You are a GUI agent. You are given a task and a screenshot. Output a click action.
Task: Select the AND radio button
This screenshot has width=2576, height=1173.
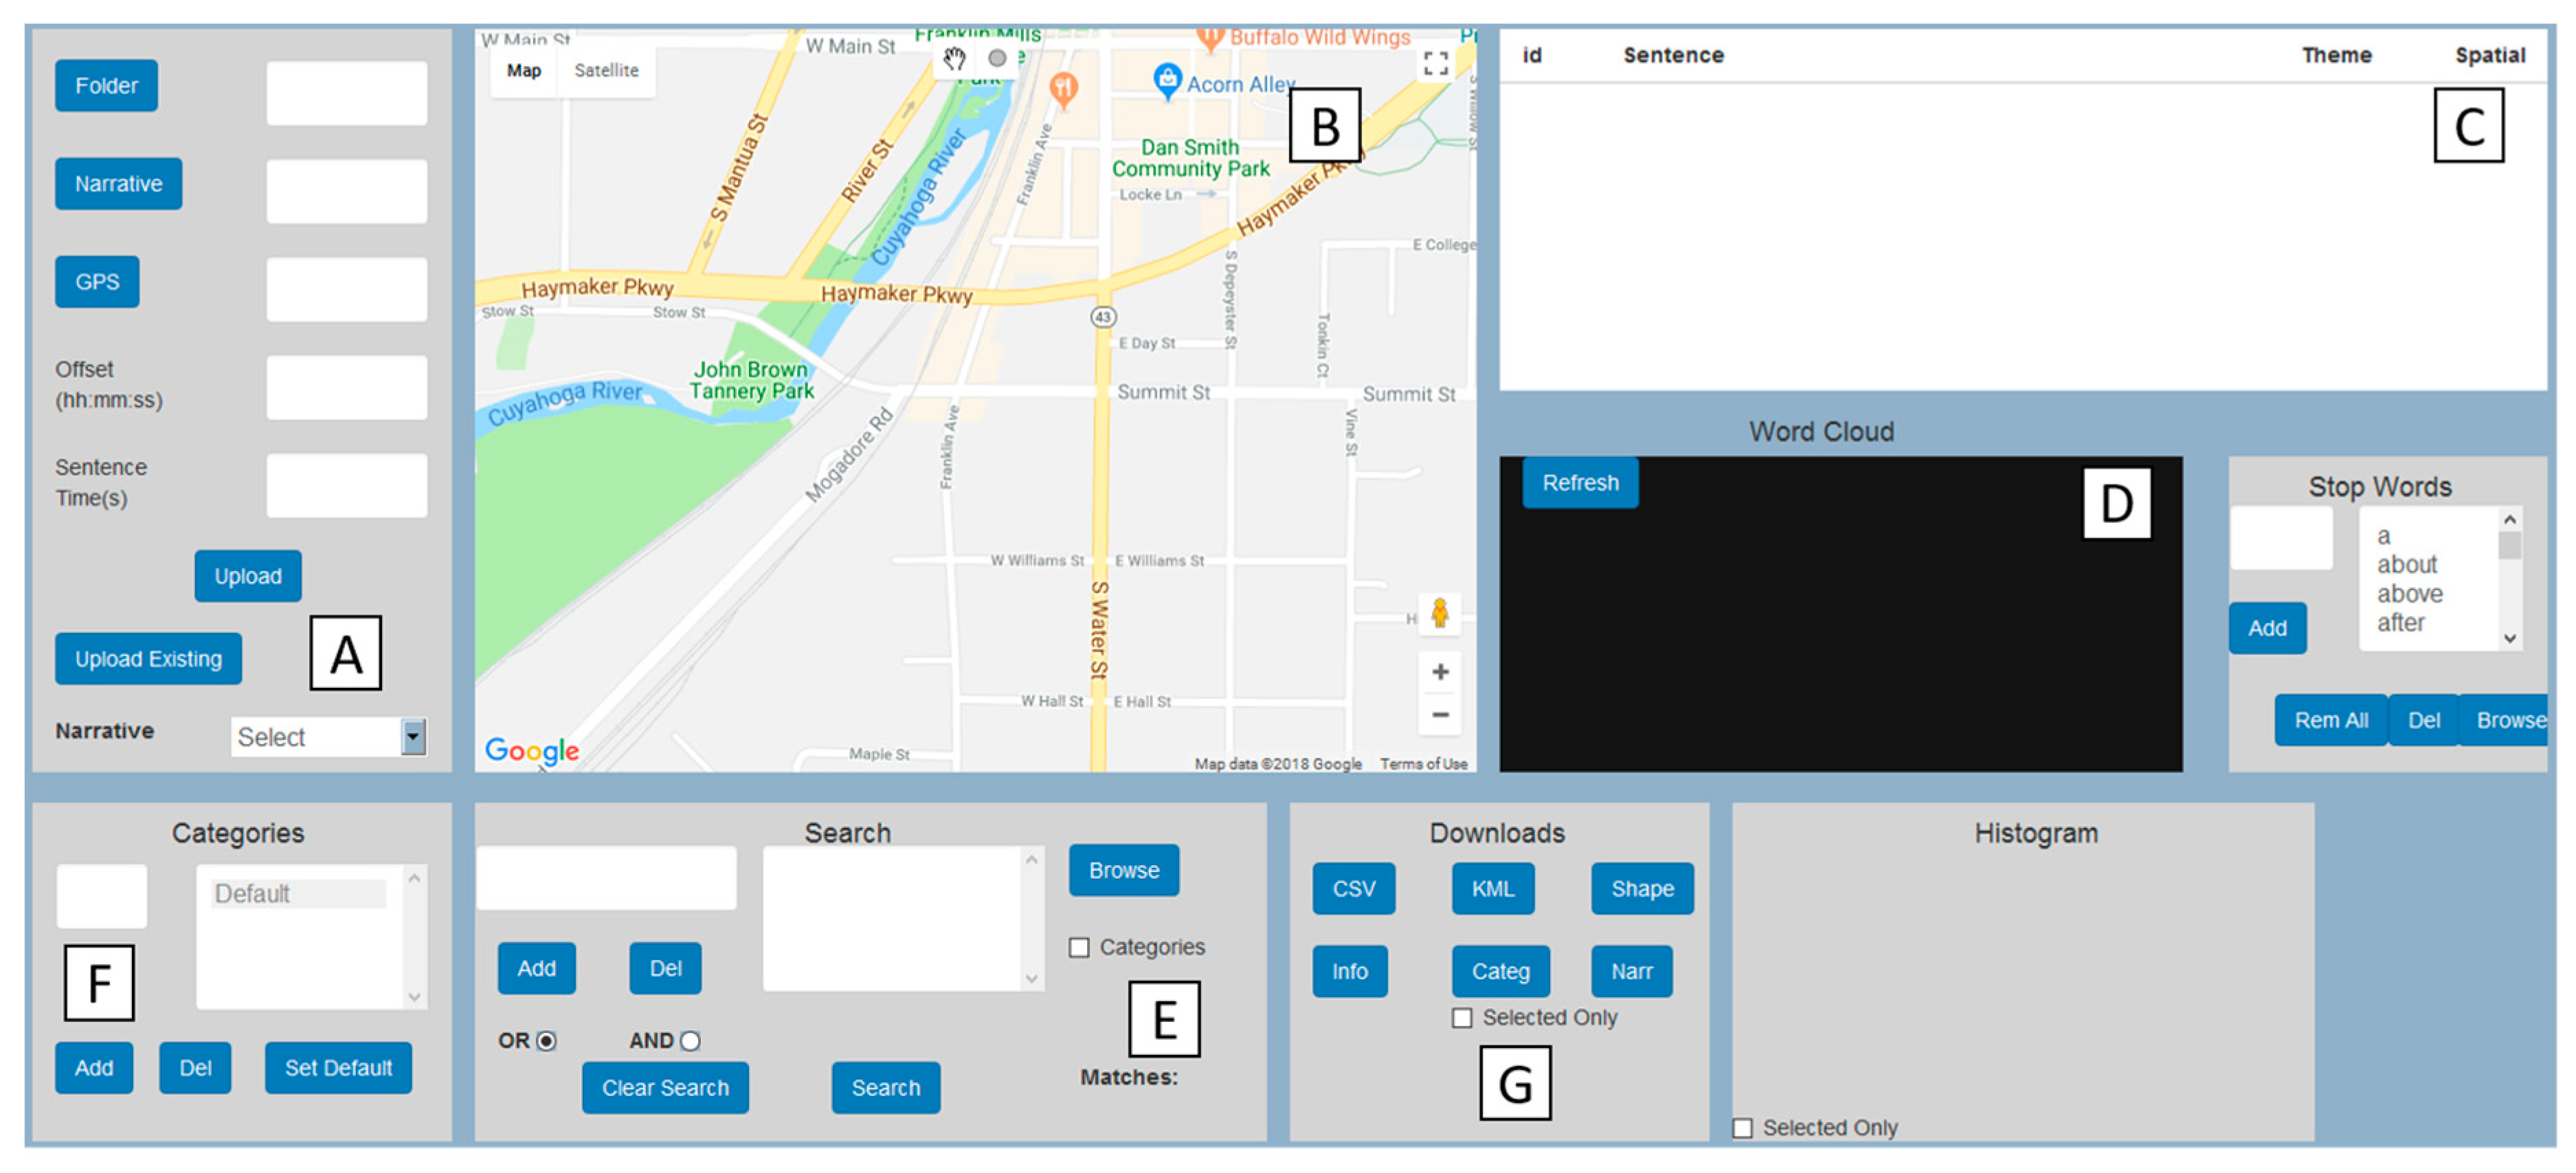690,1041
